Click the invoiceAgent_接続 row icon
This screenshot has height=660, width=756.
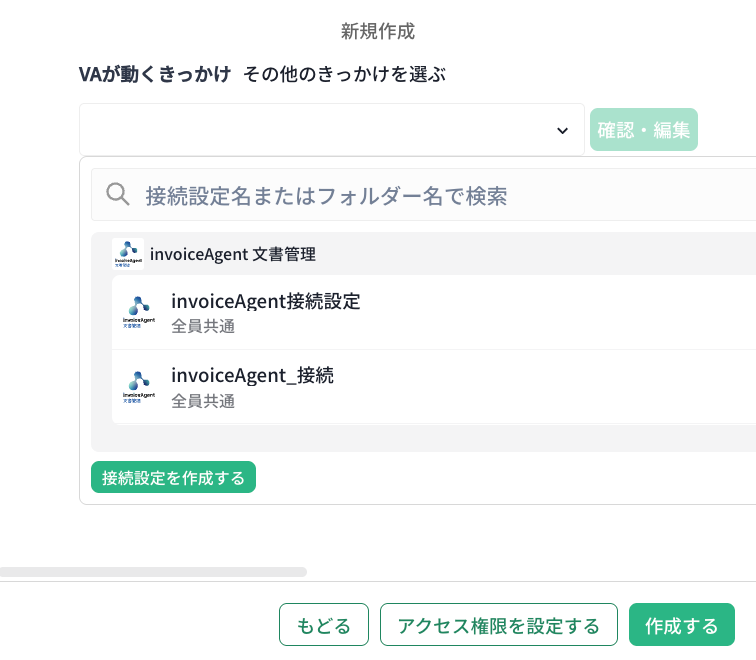tap(139, 387)
